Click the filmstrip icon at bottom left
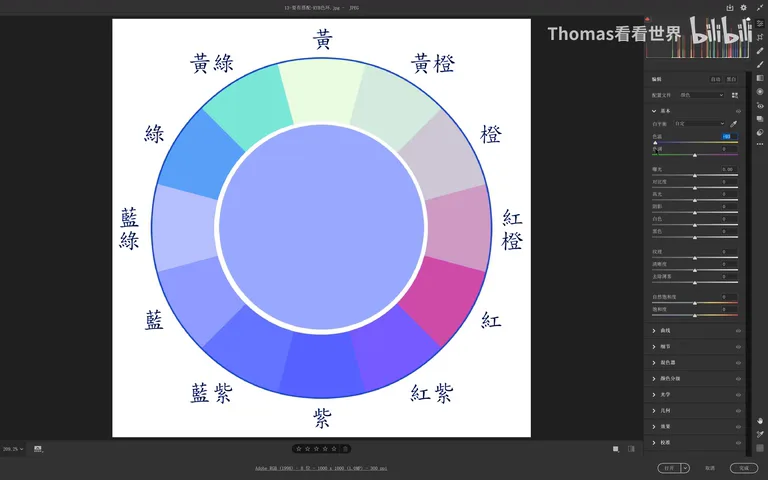This screenshot has height=480, width=768. (38, 449)
